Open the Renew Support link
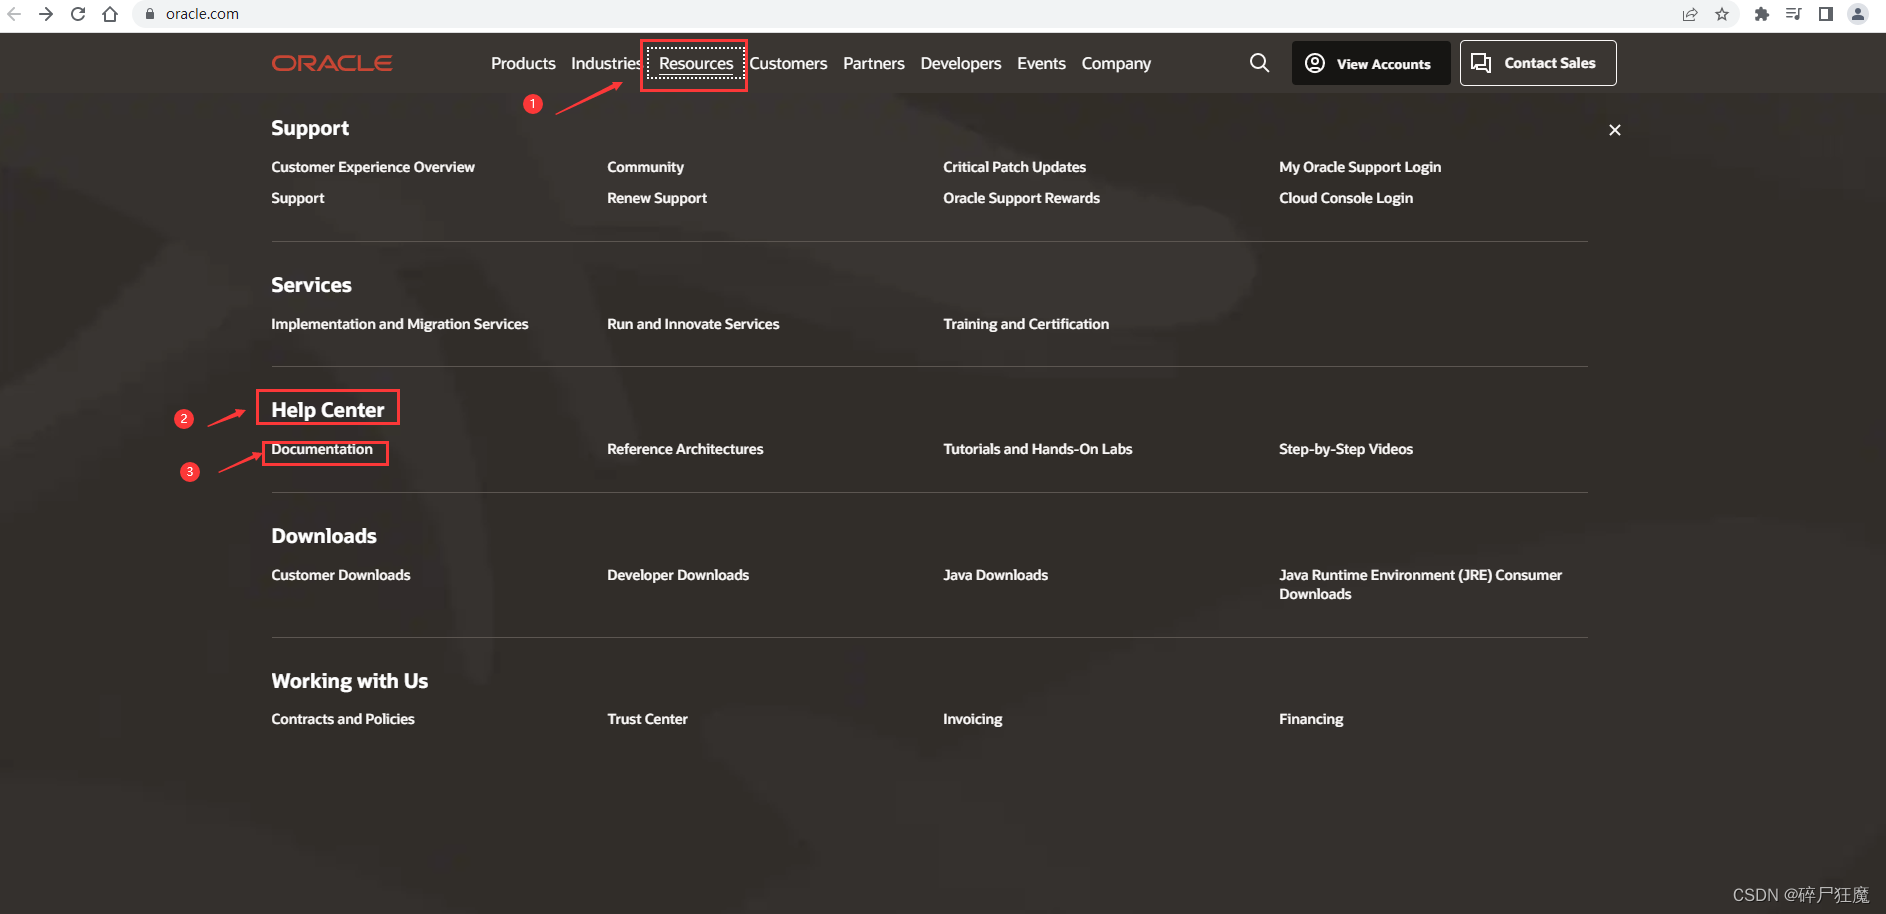The height and width of the screenshot is (914, 1886). (657, 198)
